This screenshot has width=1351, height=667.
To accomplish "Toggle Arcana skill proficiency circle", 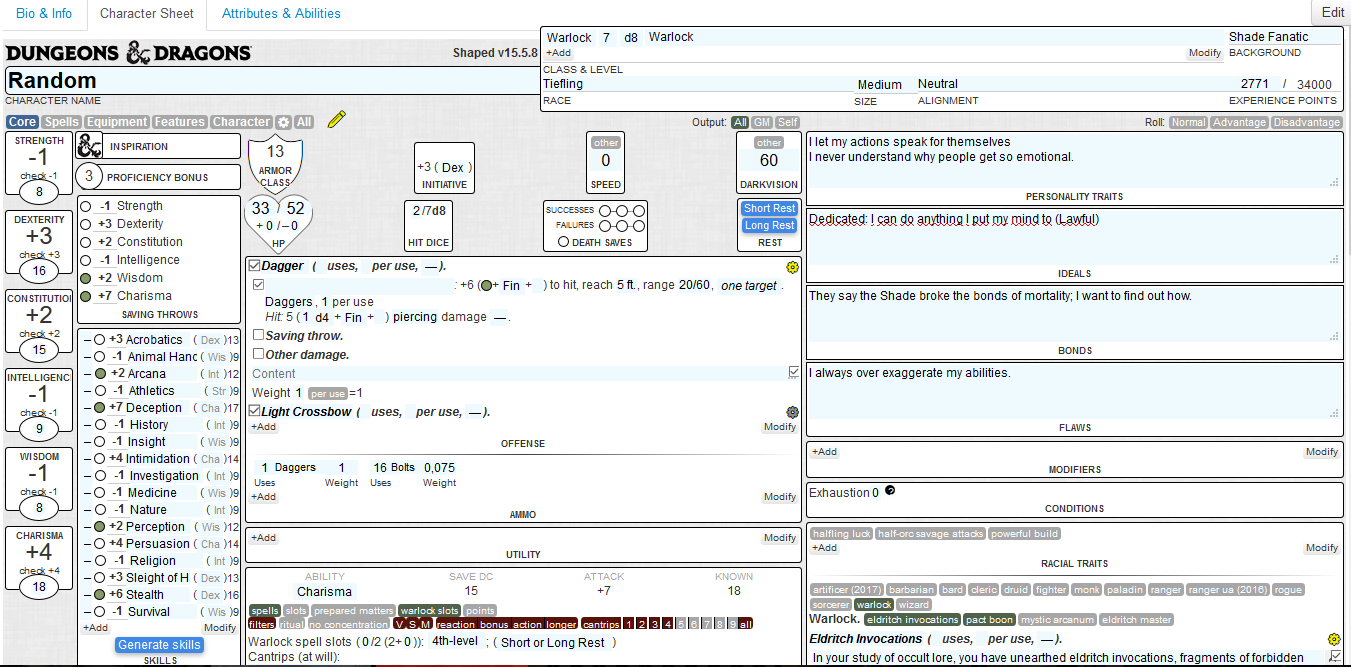I will [100, 374].
